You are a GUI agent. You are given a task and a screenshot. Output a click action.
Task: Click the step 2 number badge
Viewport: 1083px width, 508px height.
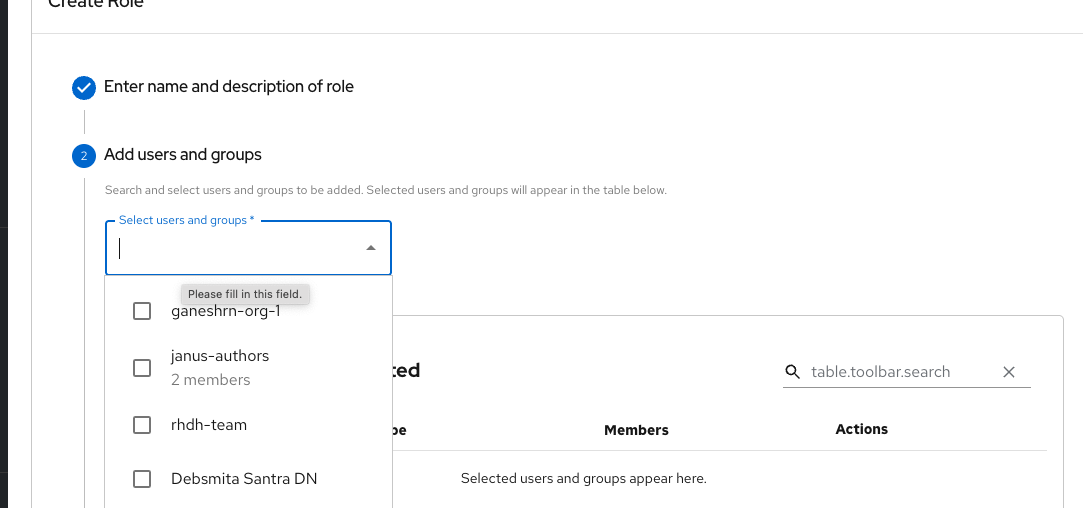point(84,156)
